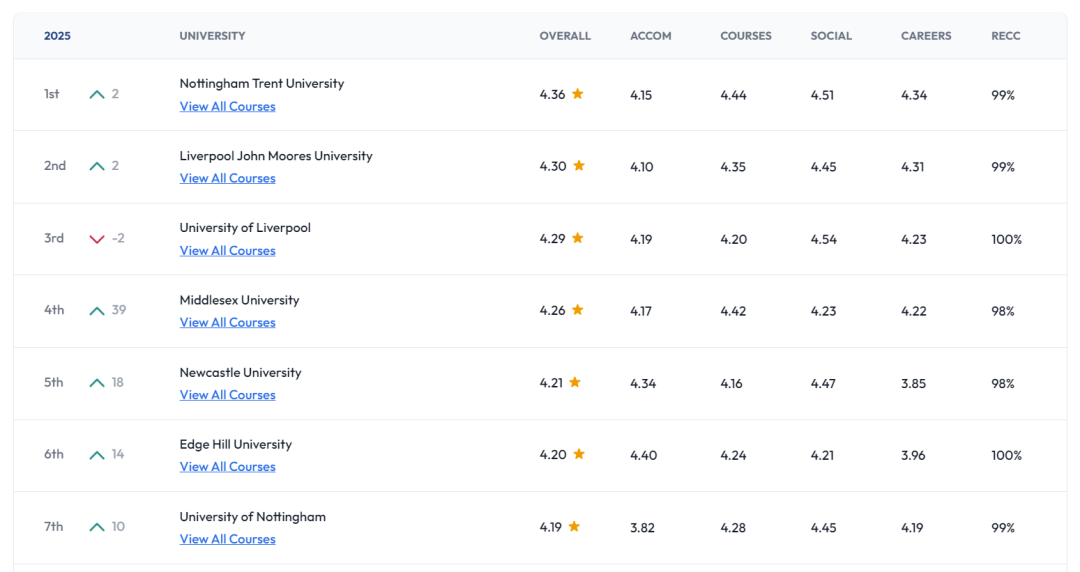Click Edge Hill's careers score 3.96
The height and width of the screenshot is (572, 1080).
tap(913, 455)
